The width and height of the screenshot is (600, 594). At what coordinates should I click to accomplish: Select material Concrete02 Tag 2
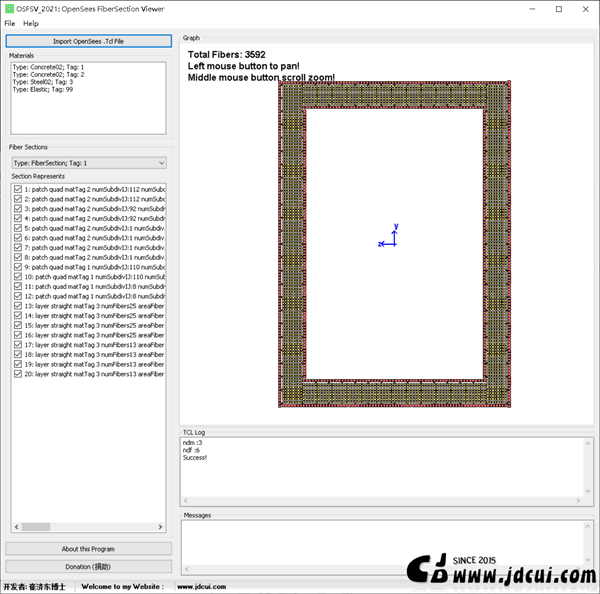48,75
